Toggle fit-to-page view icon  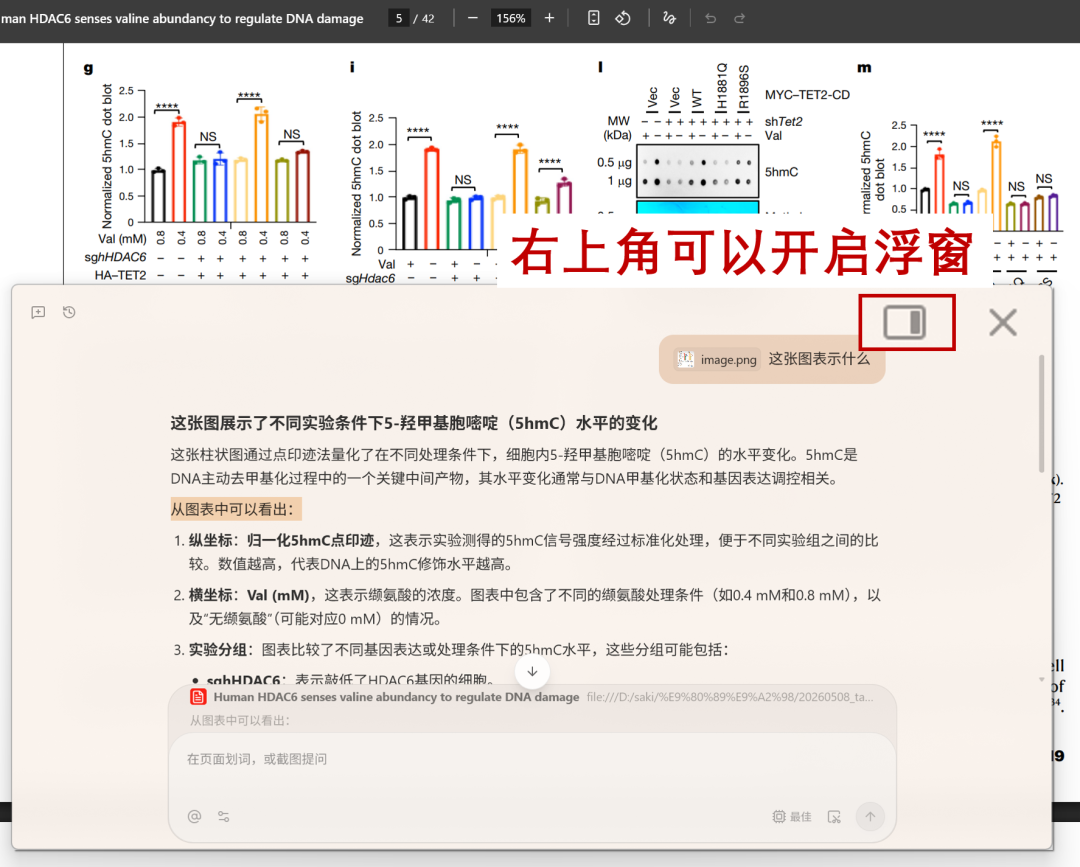point(593,19)
